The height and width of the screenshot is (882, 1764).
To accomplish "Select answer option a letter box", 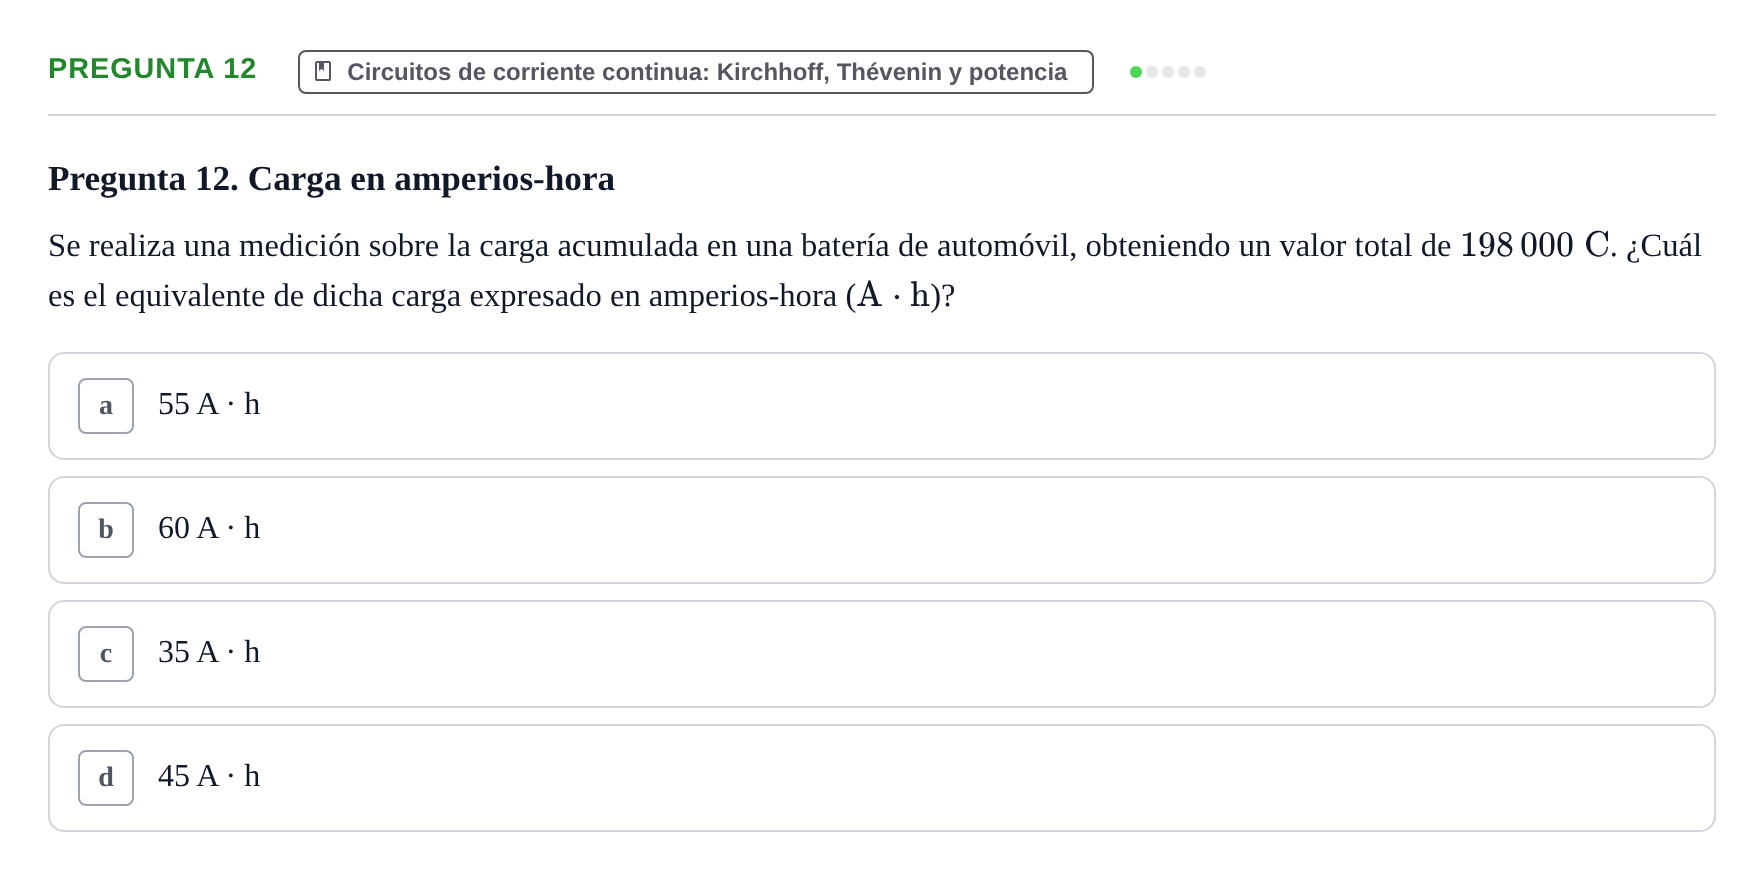I will [106, 406].
